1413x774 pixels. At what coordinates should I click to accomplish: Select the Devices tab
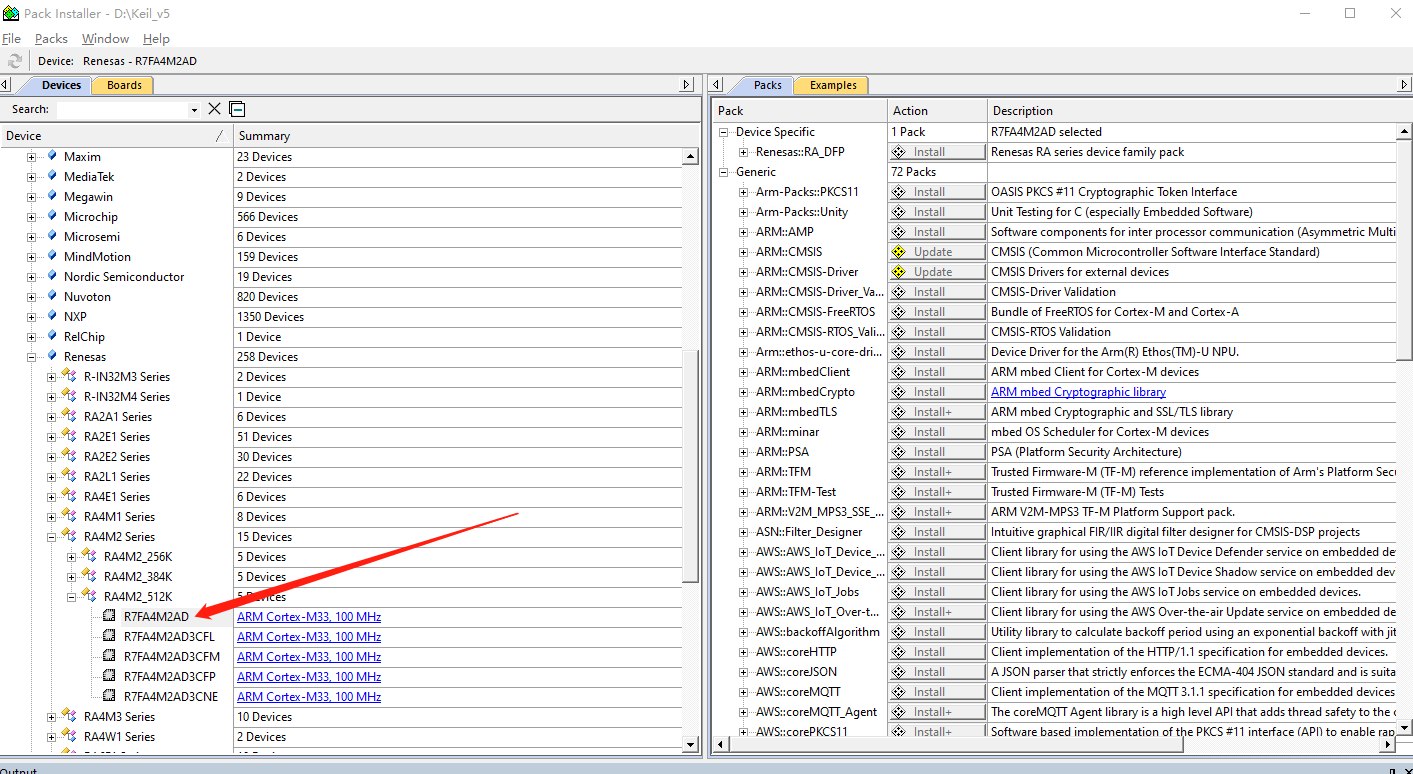(61, 85)
